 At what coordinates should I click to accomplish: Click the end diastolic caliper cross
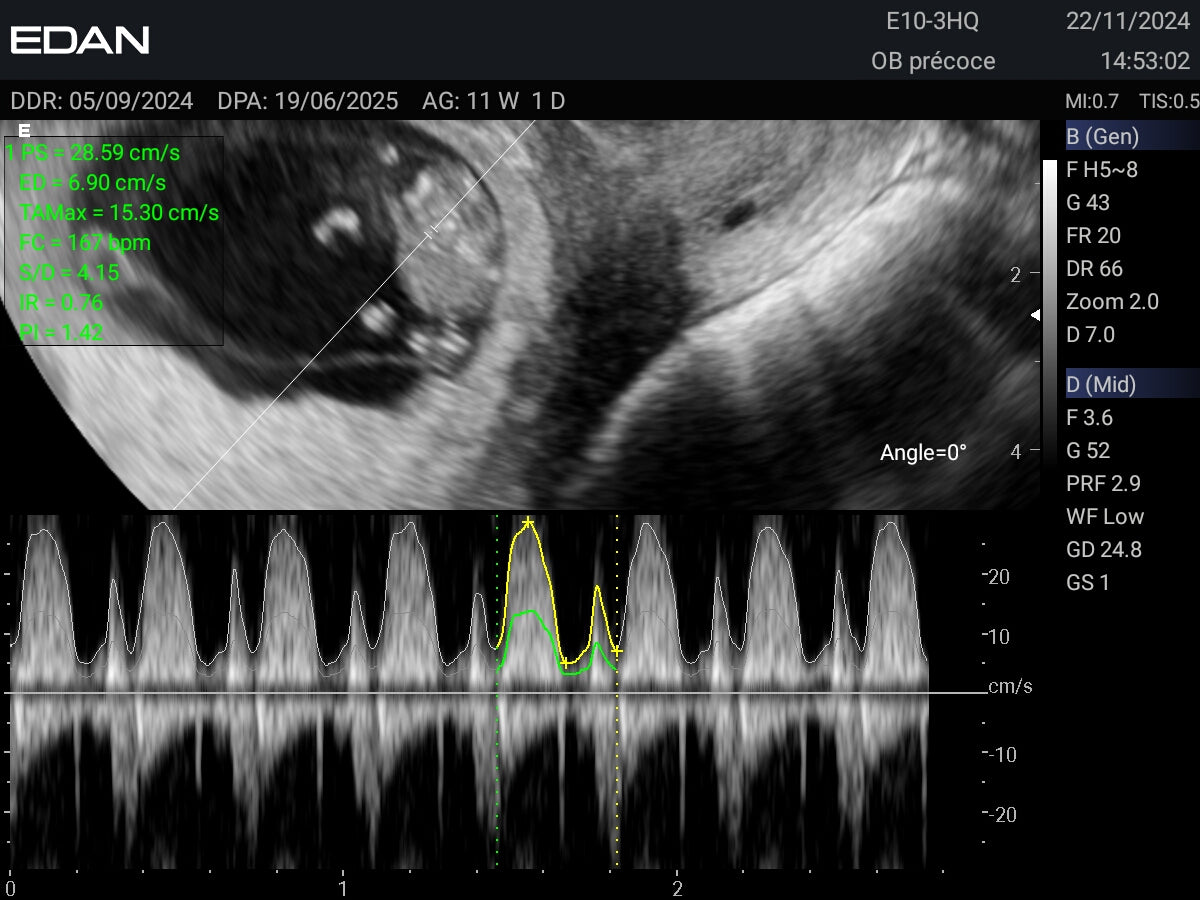617,651
